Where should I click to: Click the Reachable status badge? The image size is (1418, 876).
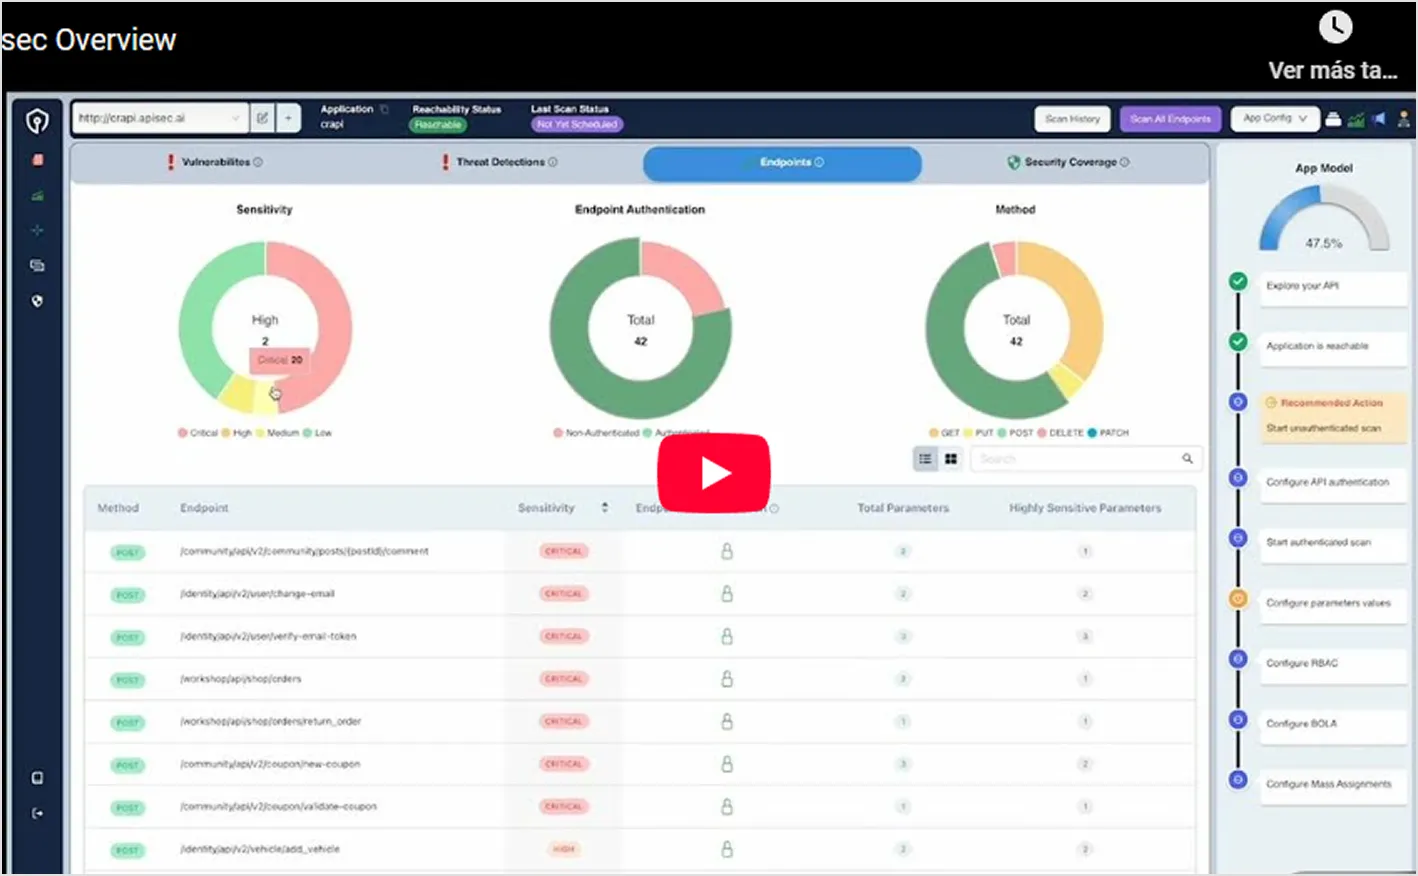point(438,125)
